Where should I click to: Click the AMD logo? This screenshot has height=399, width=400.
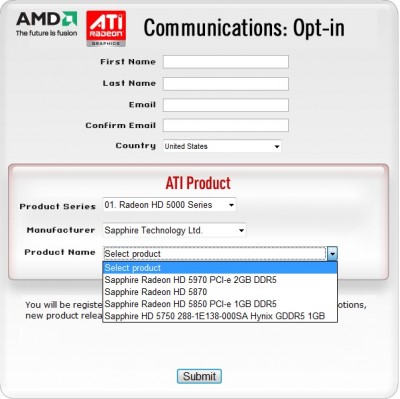pyautogui.click(x=47, y=24)
